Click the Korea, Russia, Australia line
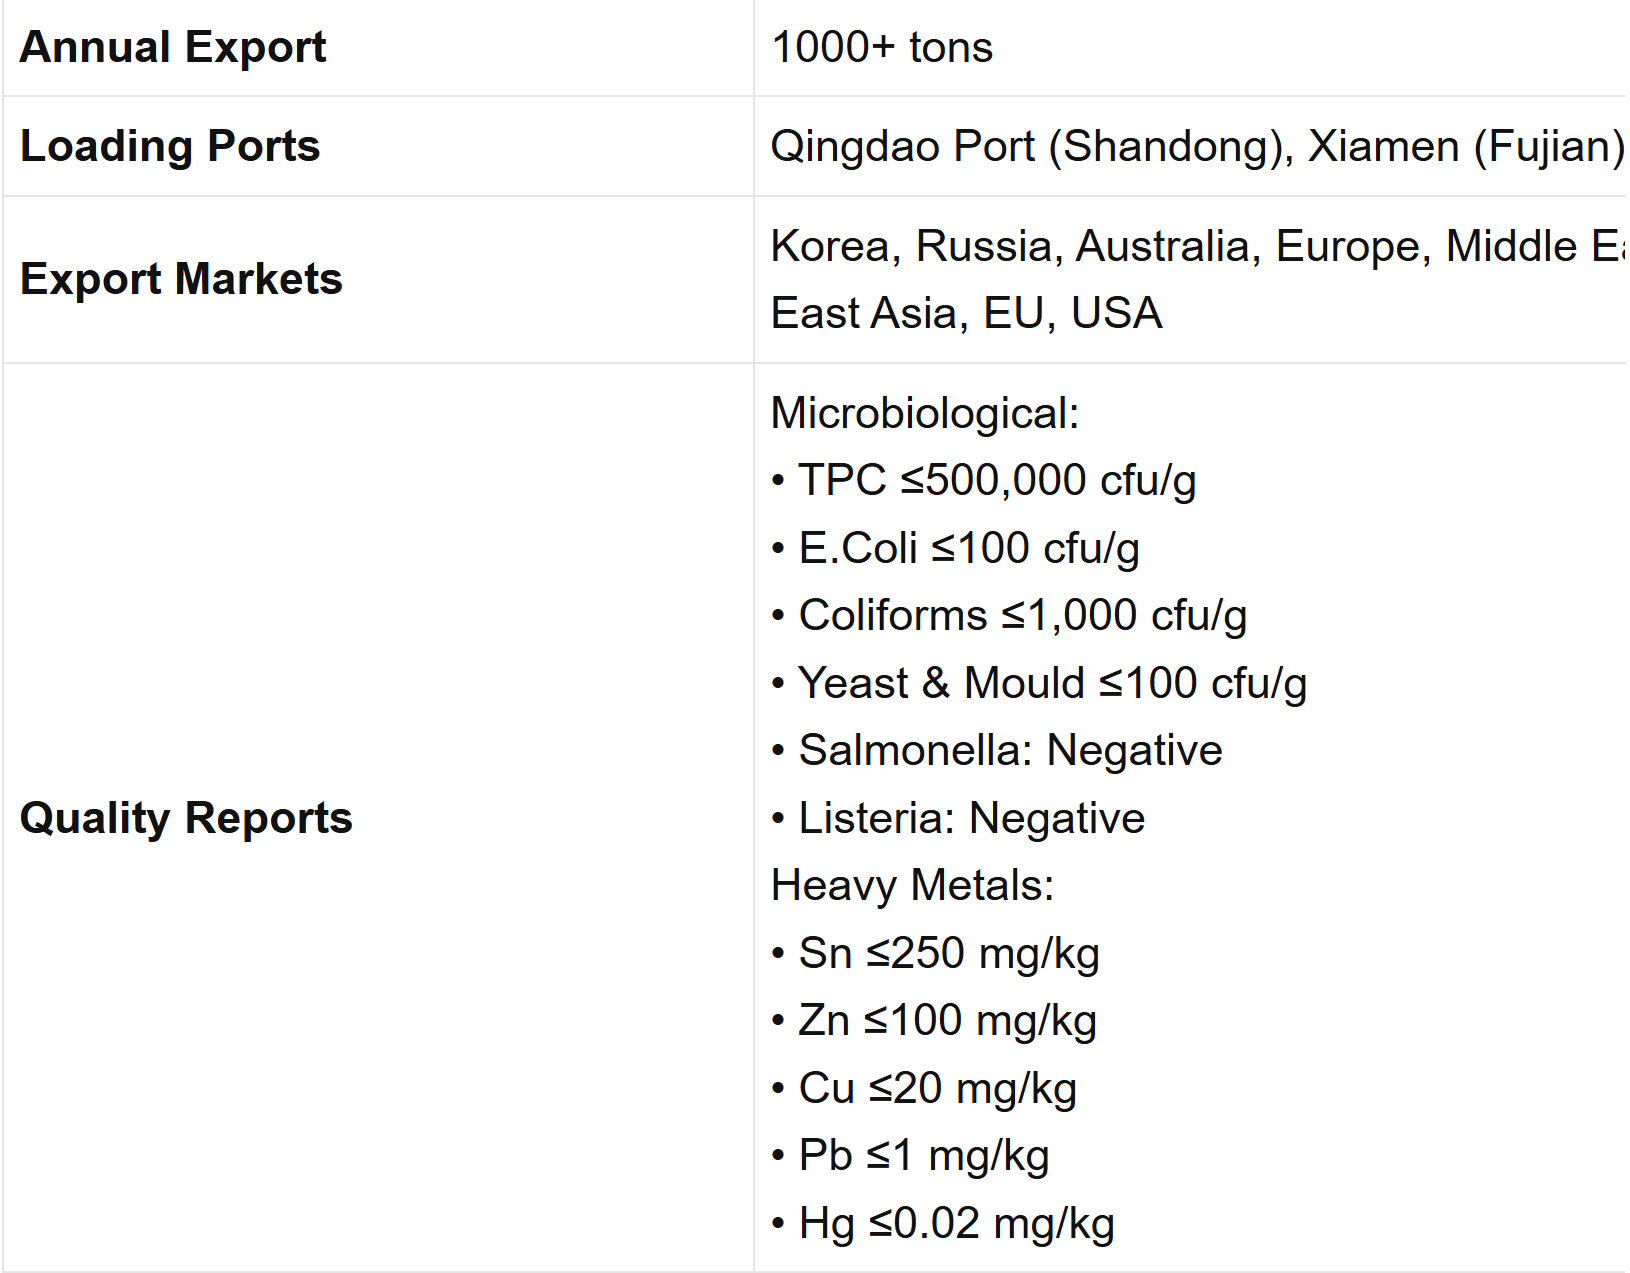The image size is (1630, 1273). [x=1197, y=246]
